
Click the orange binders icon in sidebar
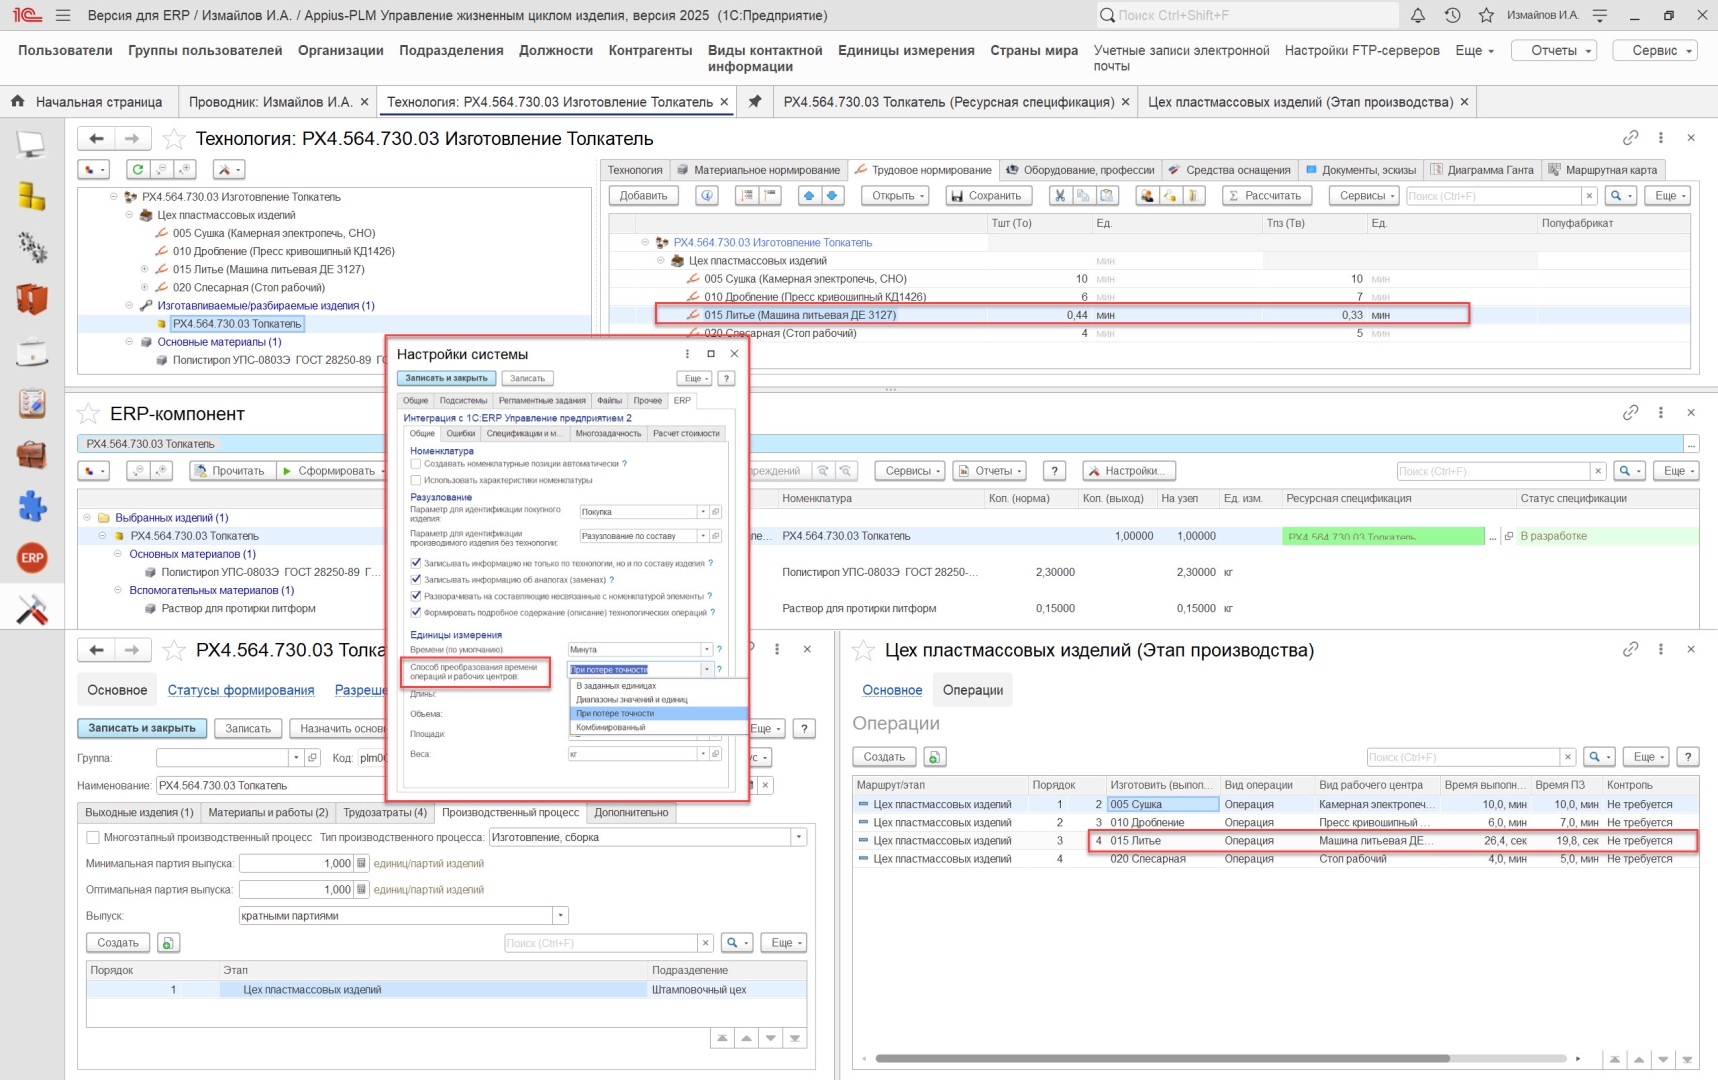tap(32, 298)
